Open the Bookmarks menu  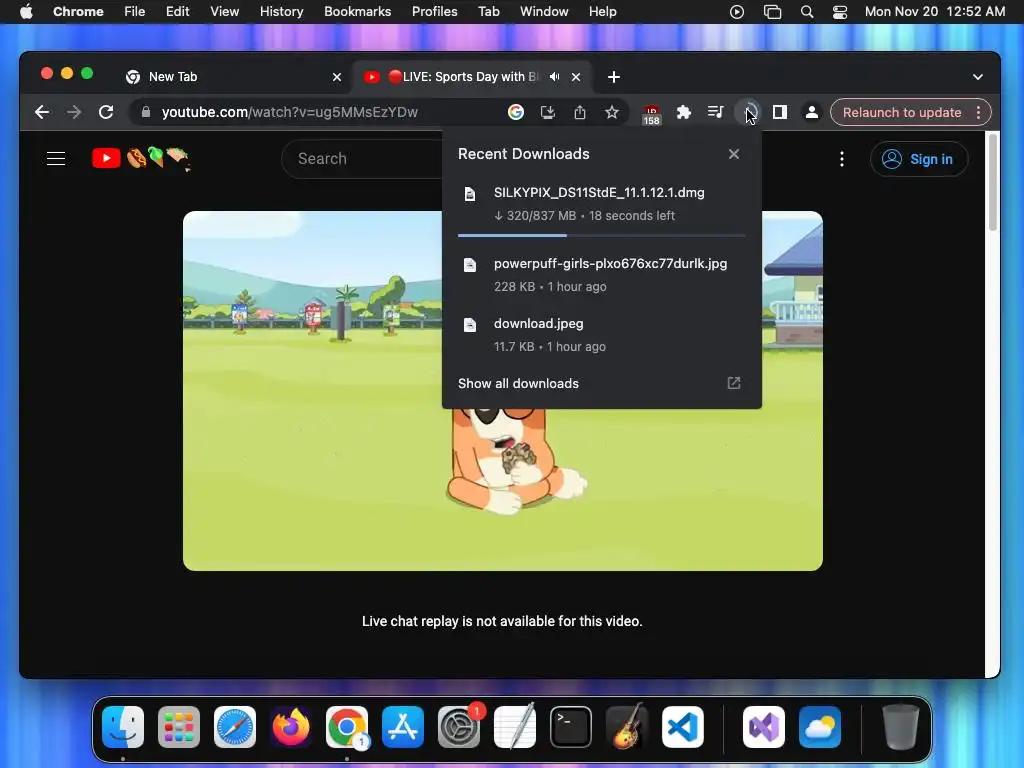[357, 12]
